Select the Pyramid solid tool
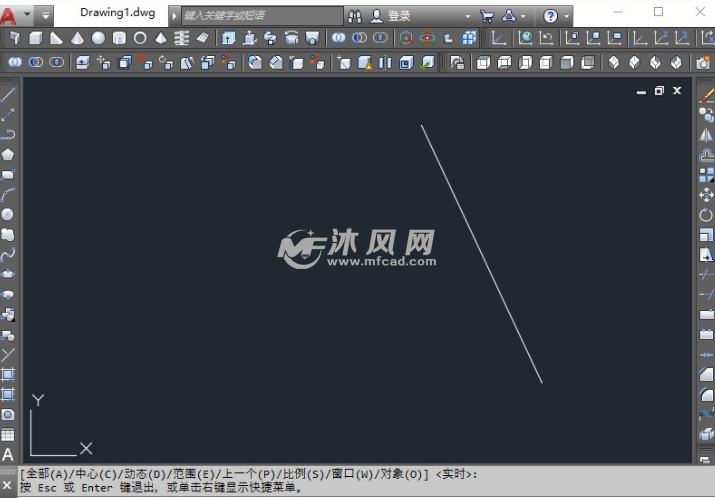Screen dimensions: 715x498 (x=161, y=38)
